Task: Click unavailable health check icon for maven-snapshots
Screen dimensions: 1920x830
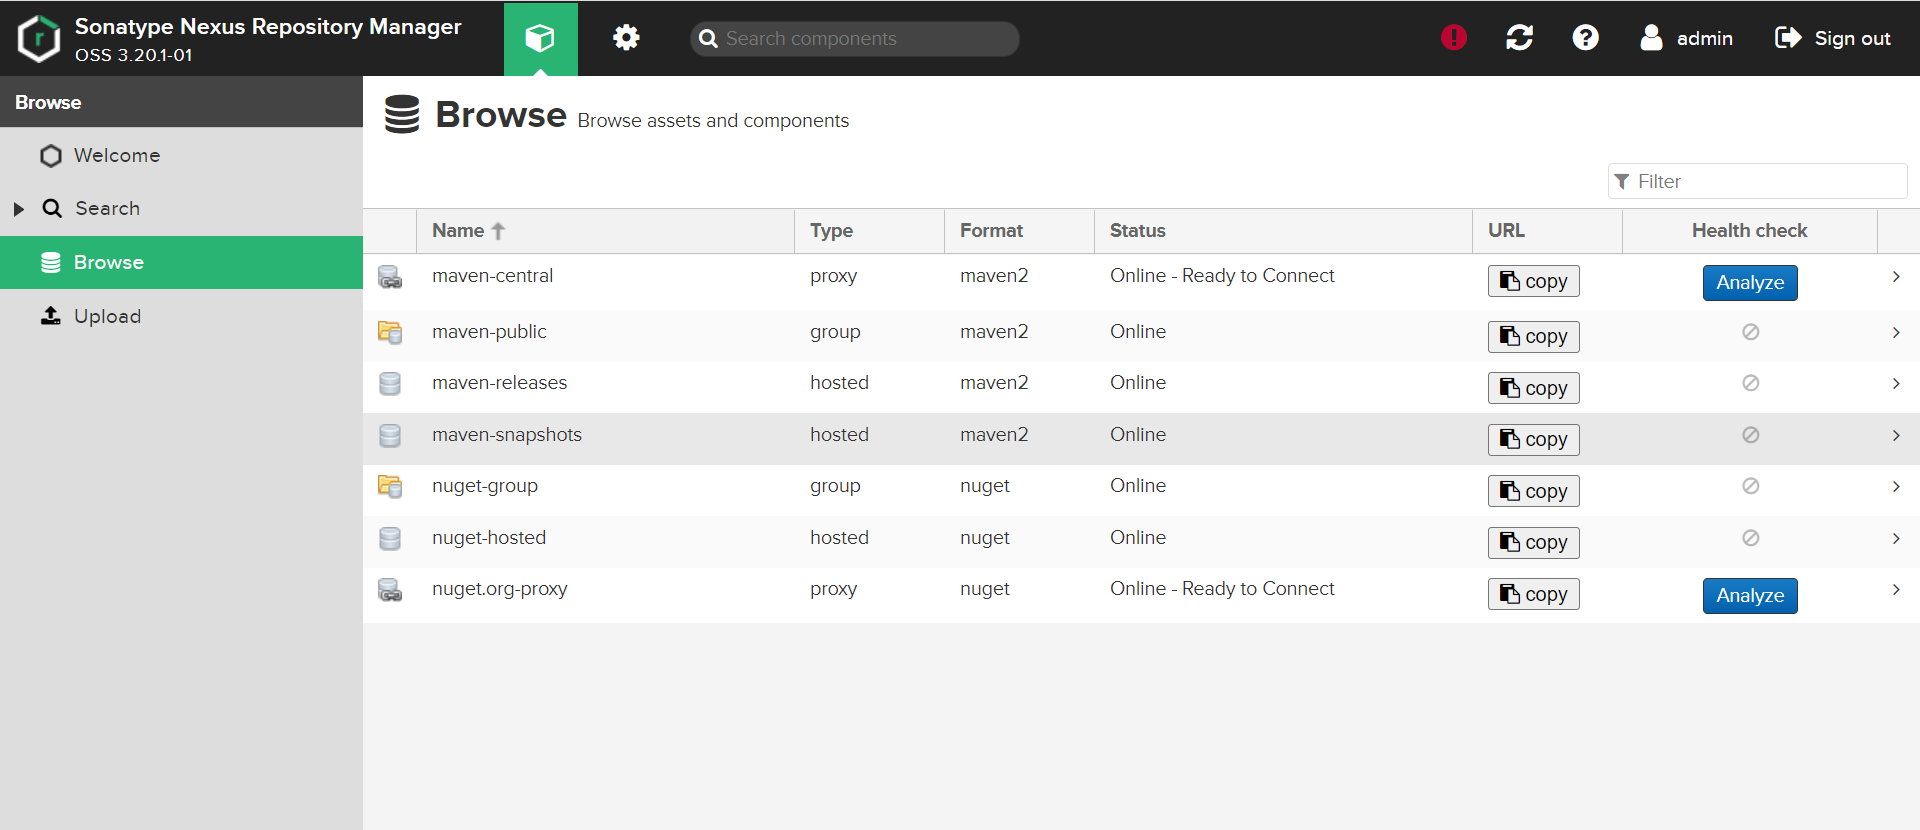Action: 1750,435
